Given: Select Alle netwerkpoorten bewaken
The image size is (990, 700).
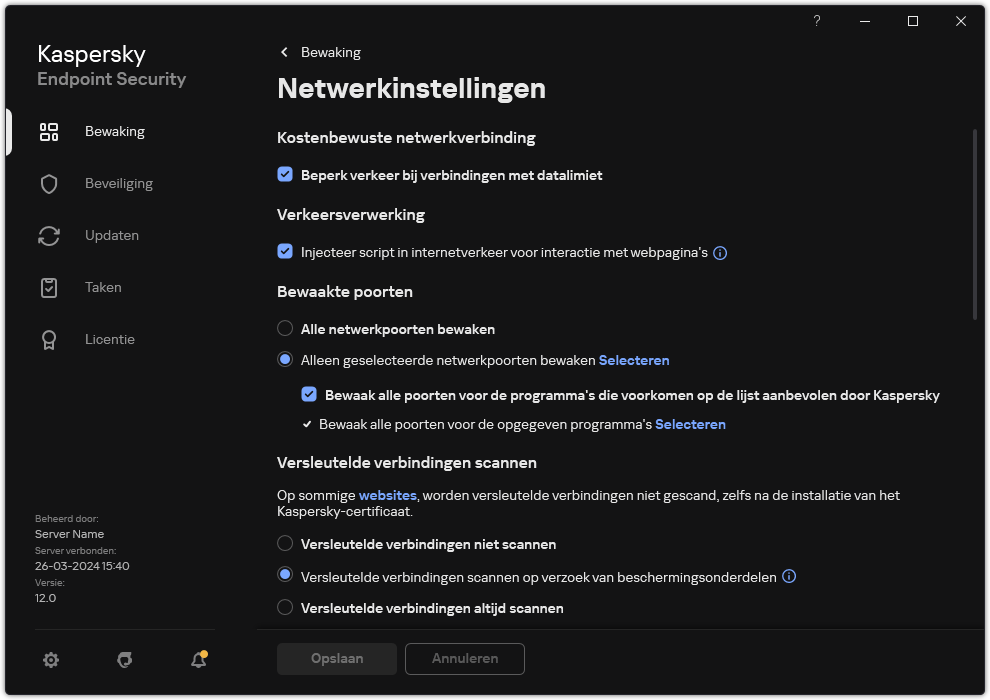Looking at the screenshot, I should pos(286,328).
